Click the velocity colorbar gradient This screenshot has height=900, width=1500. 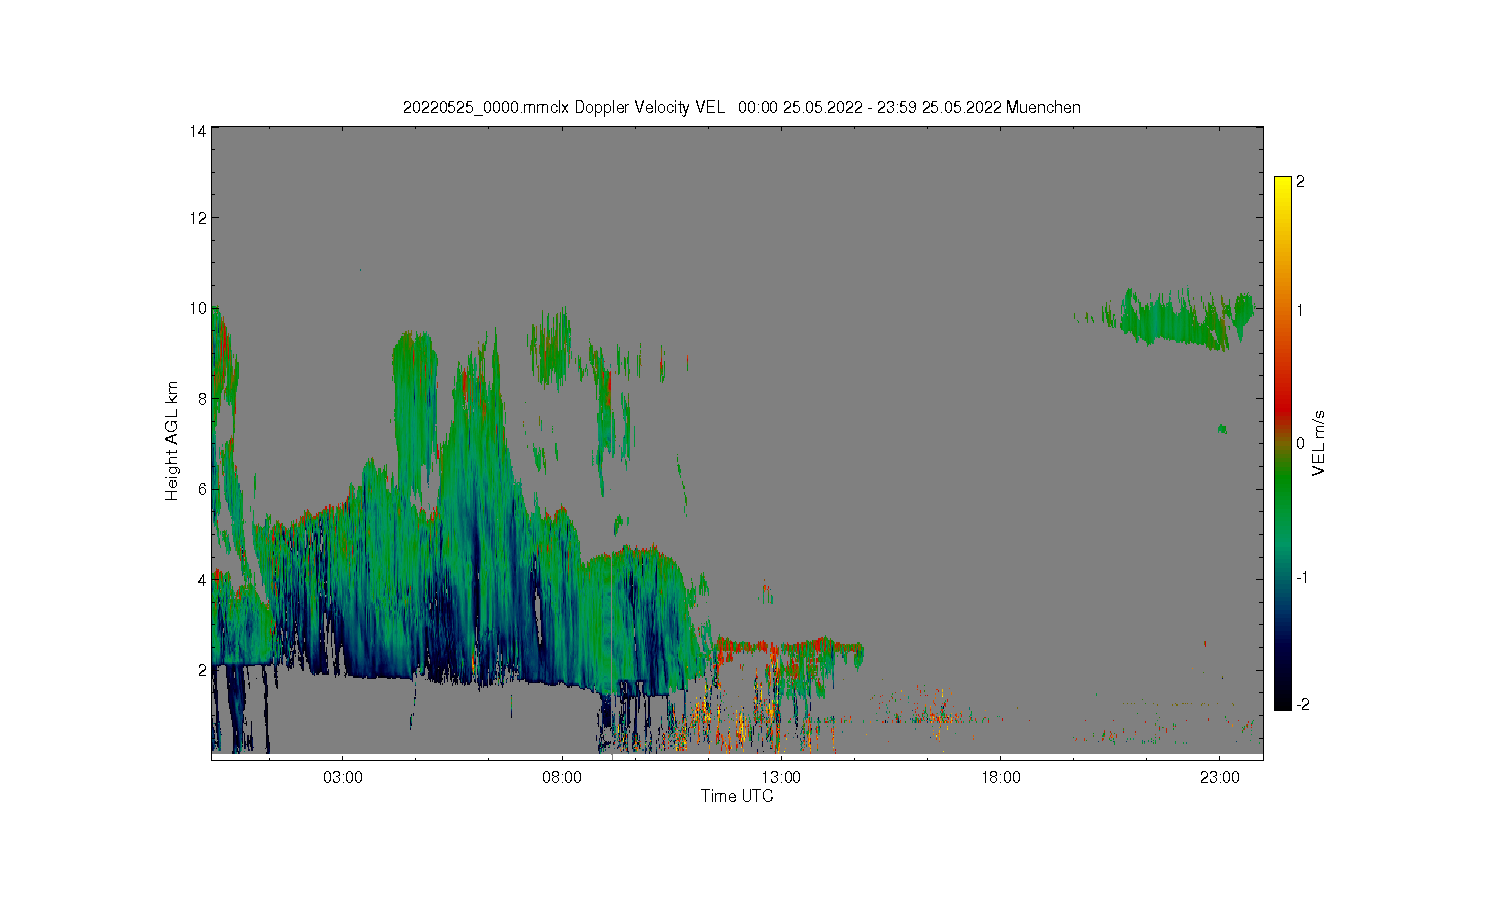tap(1282, 443)
